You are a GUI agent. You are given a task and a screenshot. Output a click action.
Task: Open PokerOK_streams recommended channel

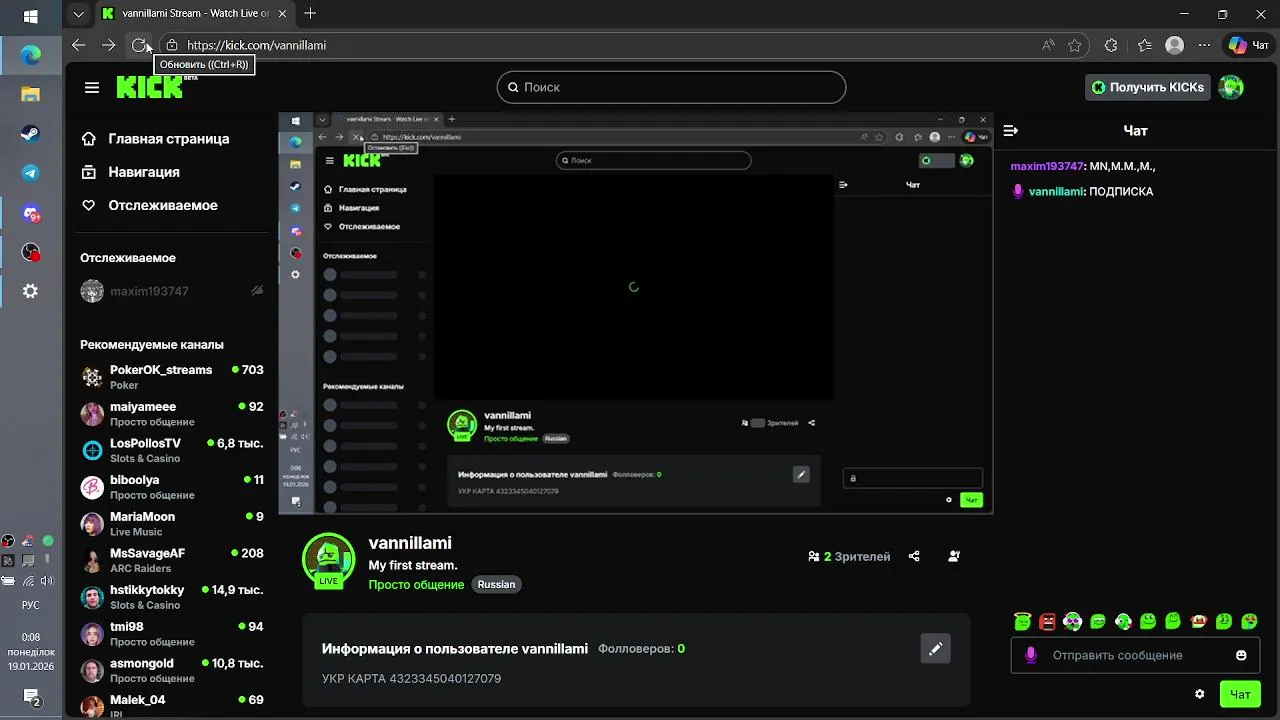[x=172, y=376]
